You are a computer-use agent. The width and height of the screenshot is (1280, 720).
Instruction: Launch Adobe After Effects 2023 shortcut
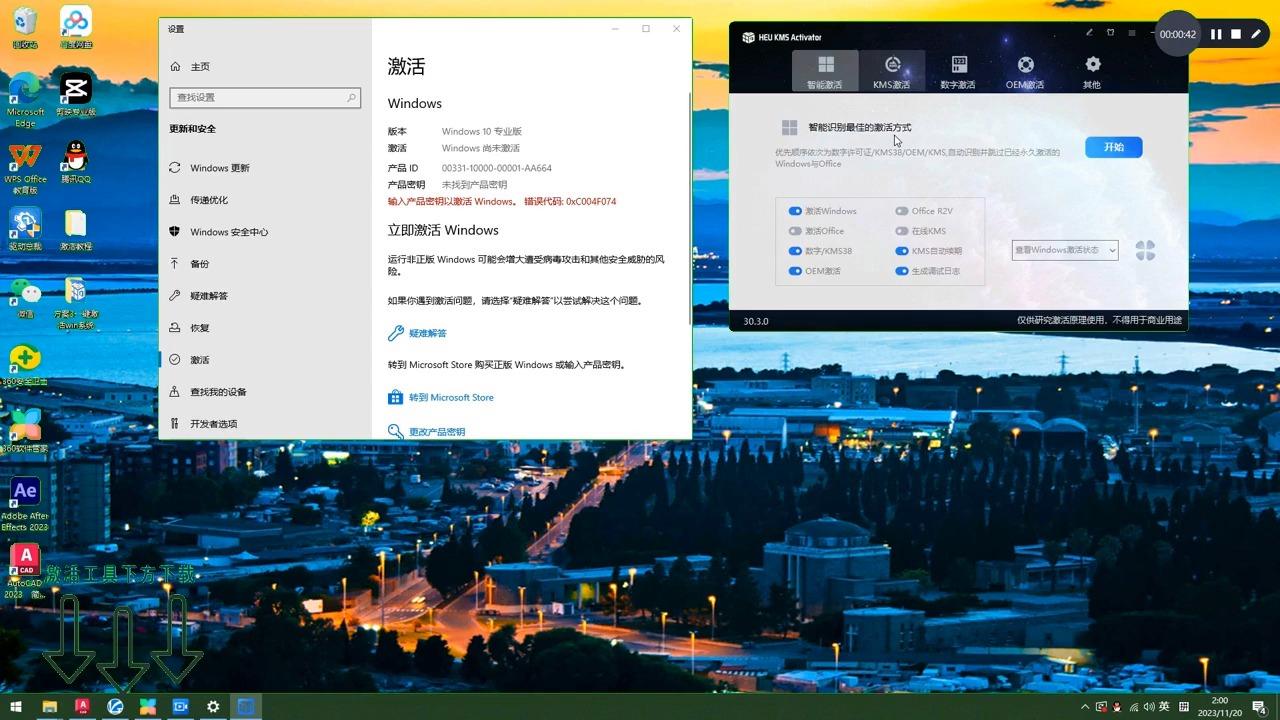(x=25, y=504)
